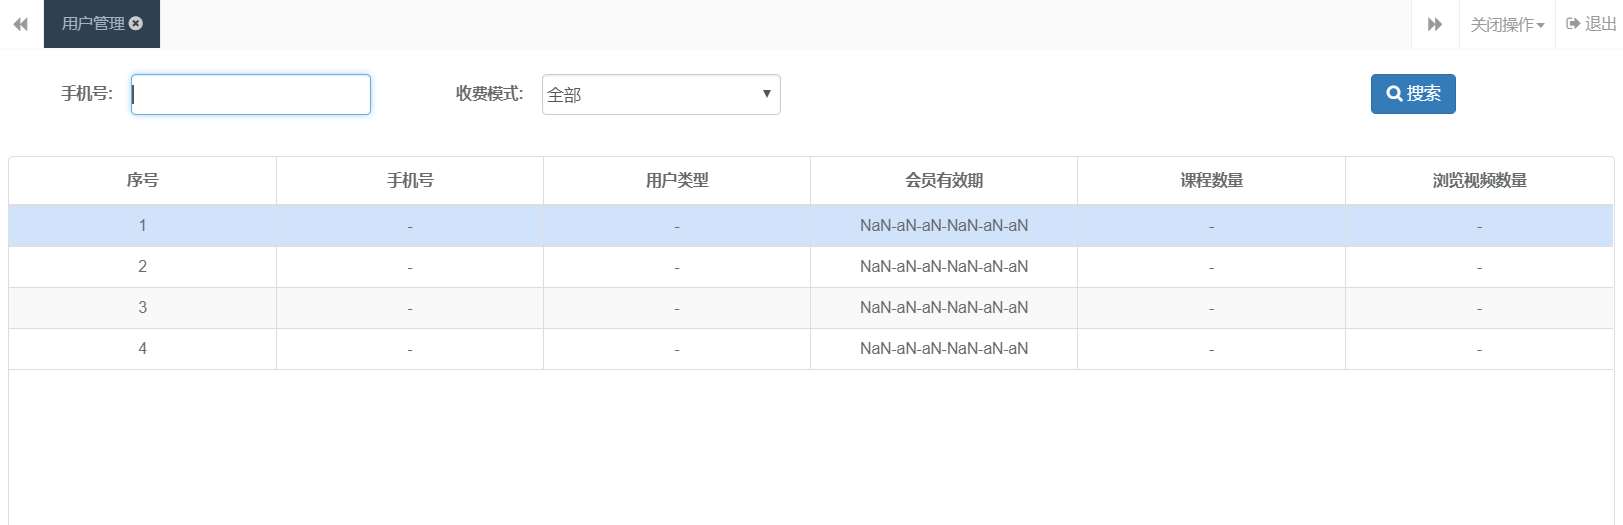Click the right double-arrow tab scroll icon
Screen dimensions: 1623x525
[x=1435, y=24]
